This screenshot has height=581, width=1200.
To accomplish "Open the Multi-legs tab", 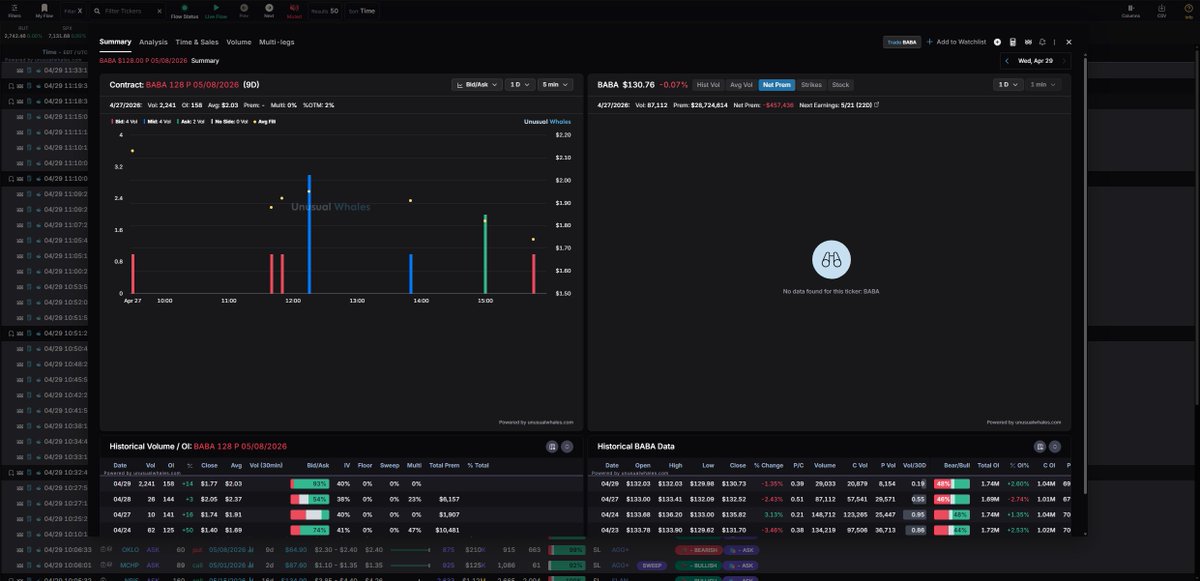I will click(x=276, y=42).
